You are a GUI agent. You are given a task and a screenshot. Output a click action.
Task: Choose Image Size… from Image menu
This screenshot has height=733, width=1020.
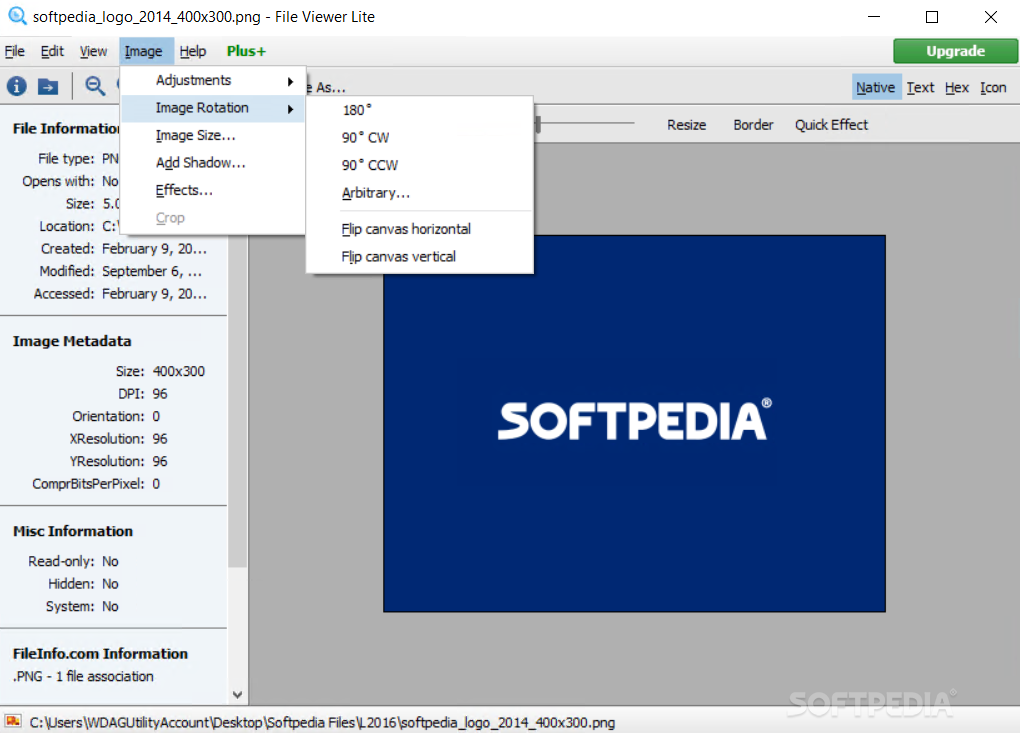point(213,135)
